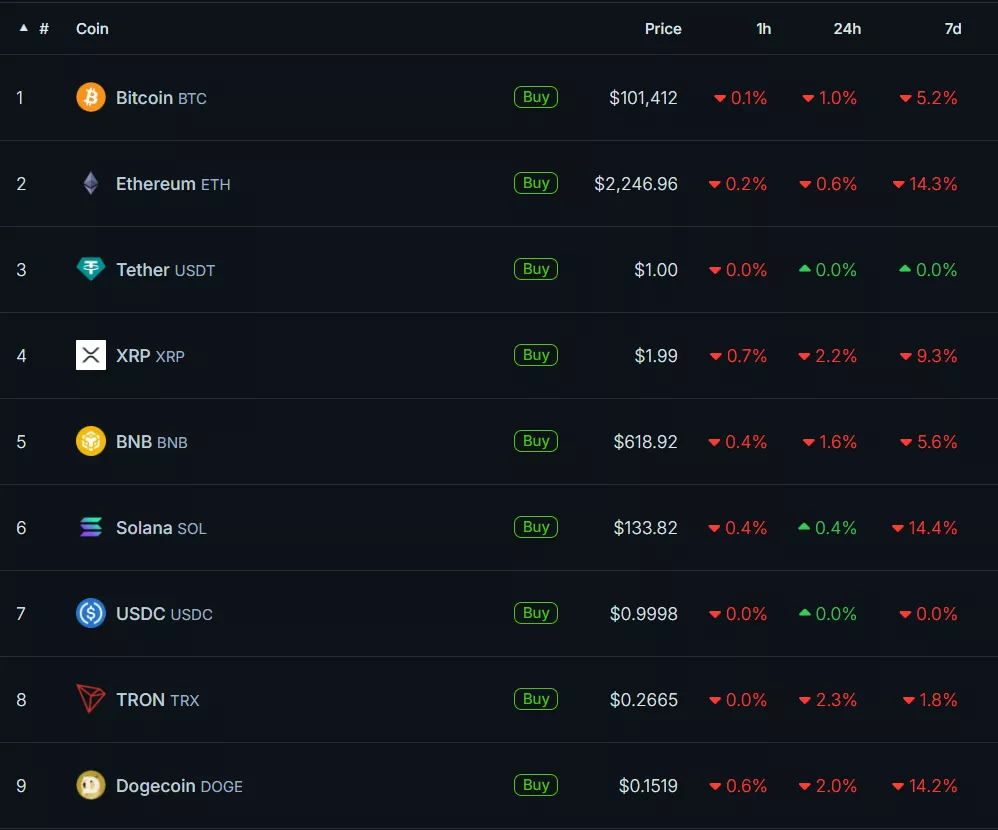Click the rank number for XRP

(x=21, y=355)
